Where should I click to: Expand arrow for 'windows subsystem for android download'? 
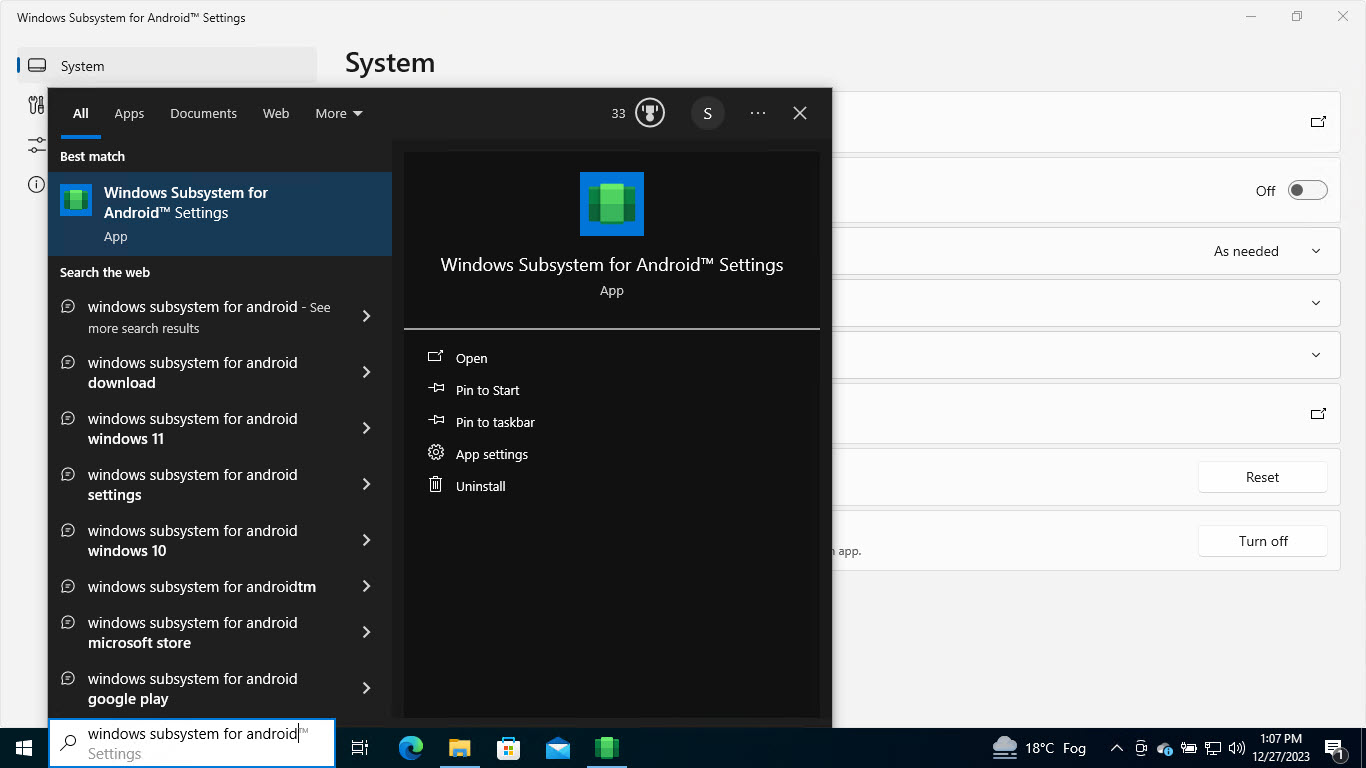pos(366,372)
